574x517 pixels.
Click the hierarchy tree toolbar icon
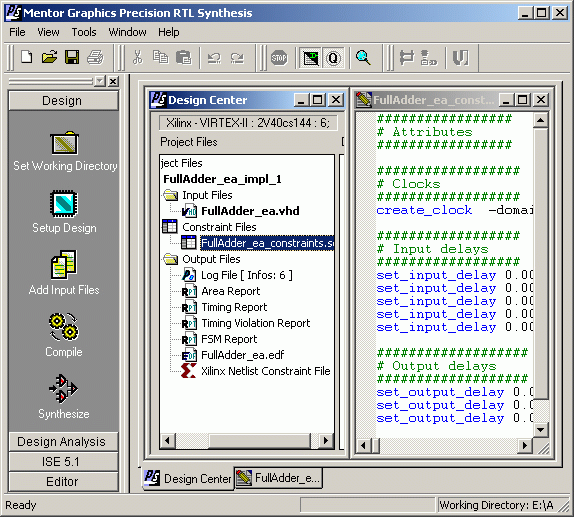point(428,57)
